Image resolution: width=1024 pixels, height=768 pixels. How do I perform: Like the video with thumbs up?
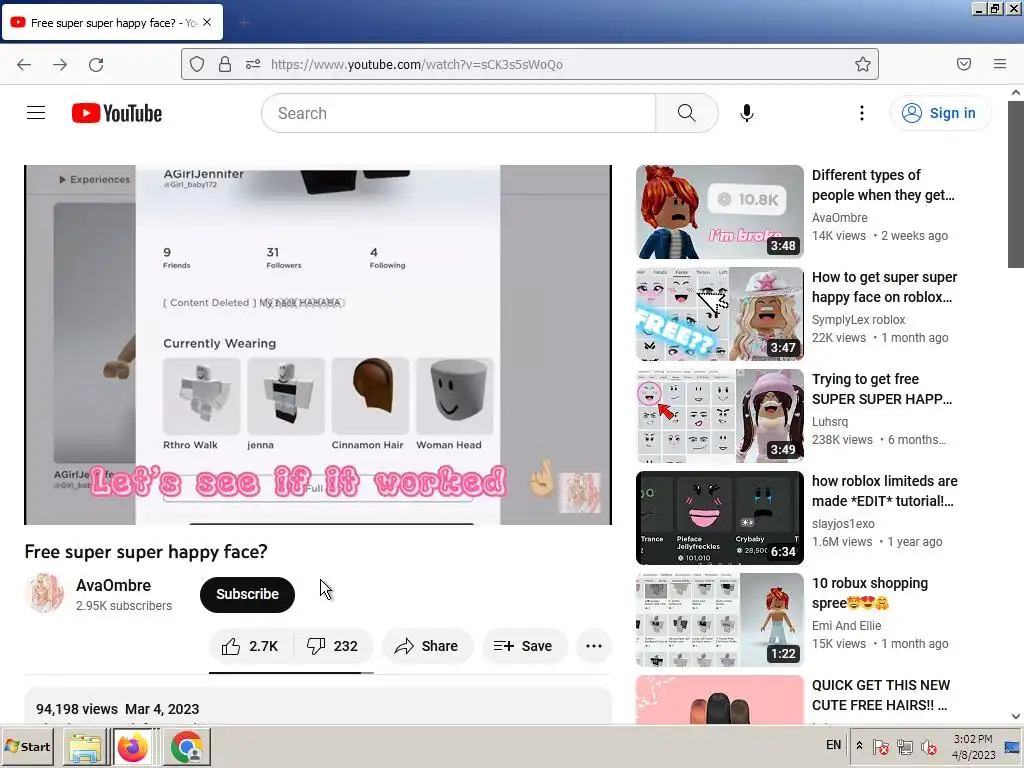tap(250, 646)
